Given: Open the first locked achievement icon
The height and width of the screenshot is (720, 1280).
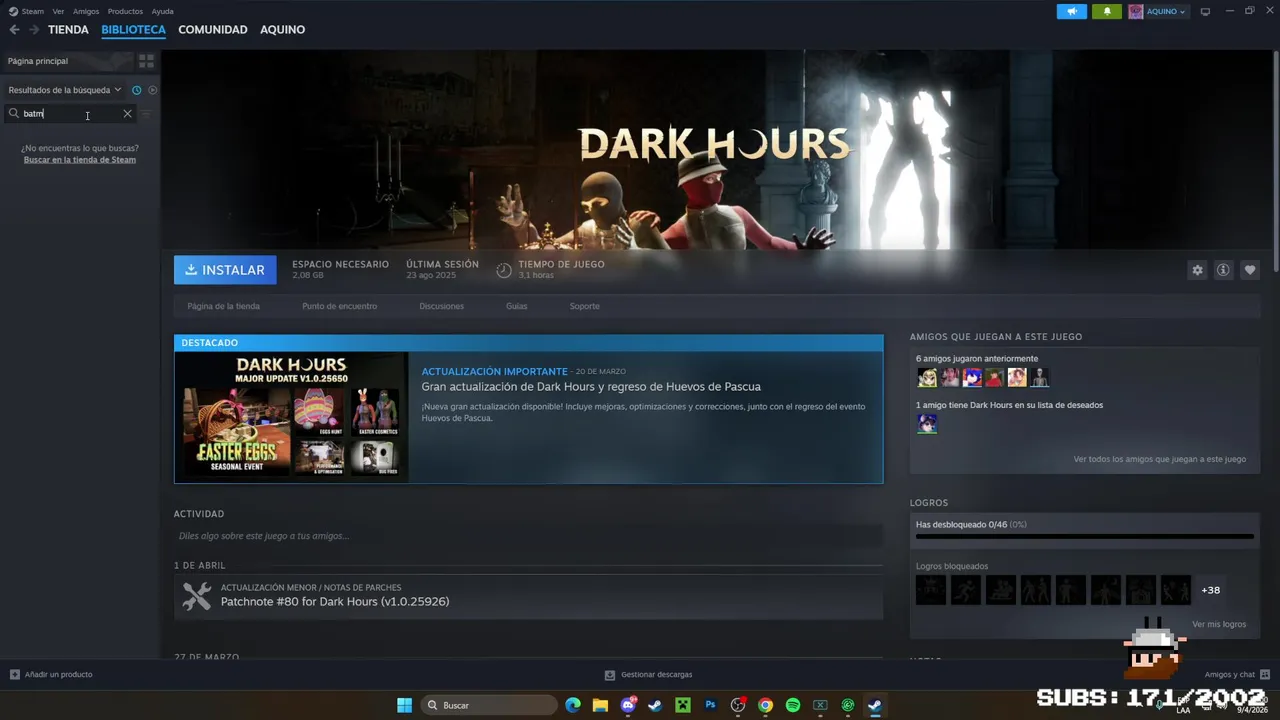Looking at the screenshot, I should [930, 590].
